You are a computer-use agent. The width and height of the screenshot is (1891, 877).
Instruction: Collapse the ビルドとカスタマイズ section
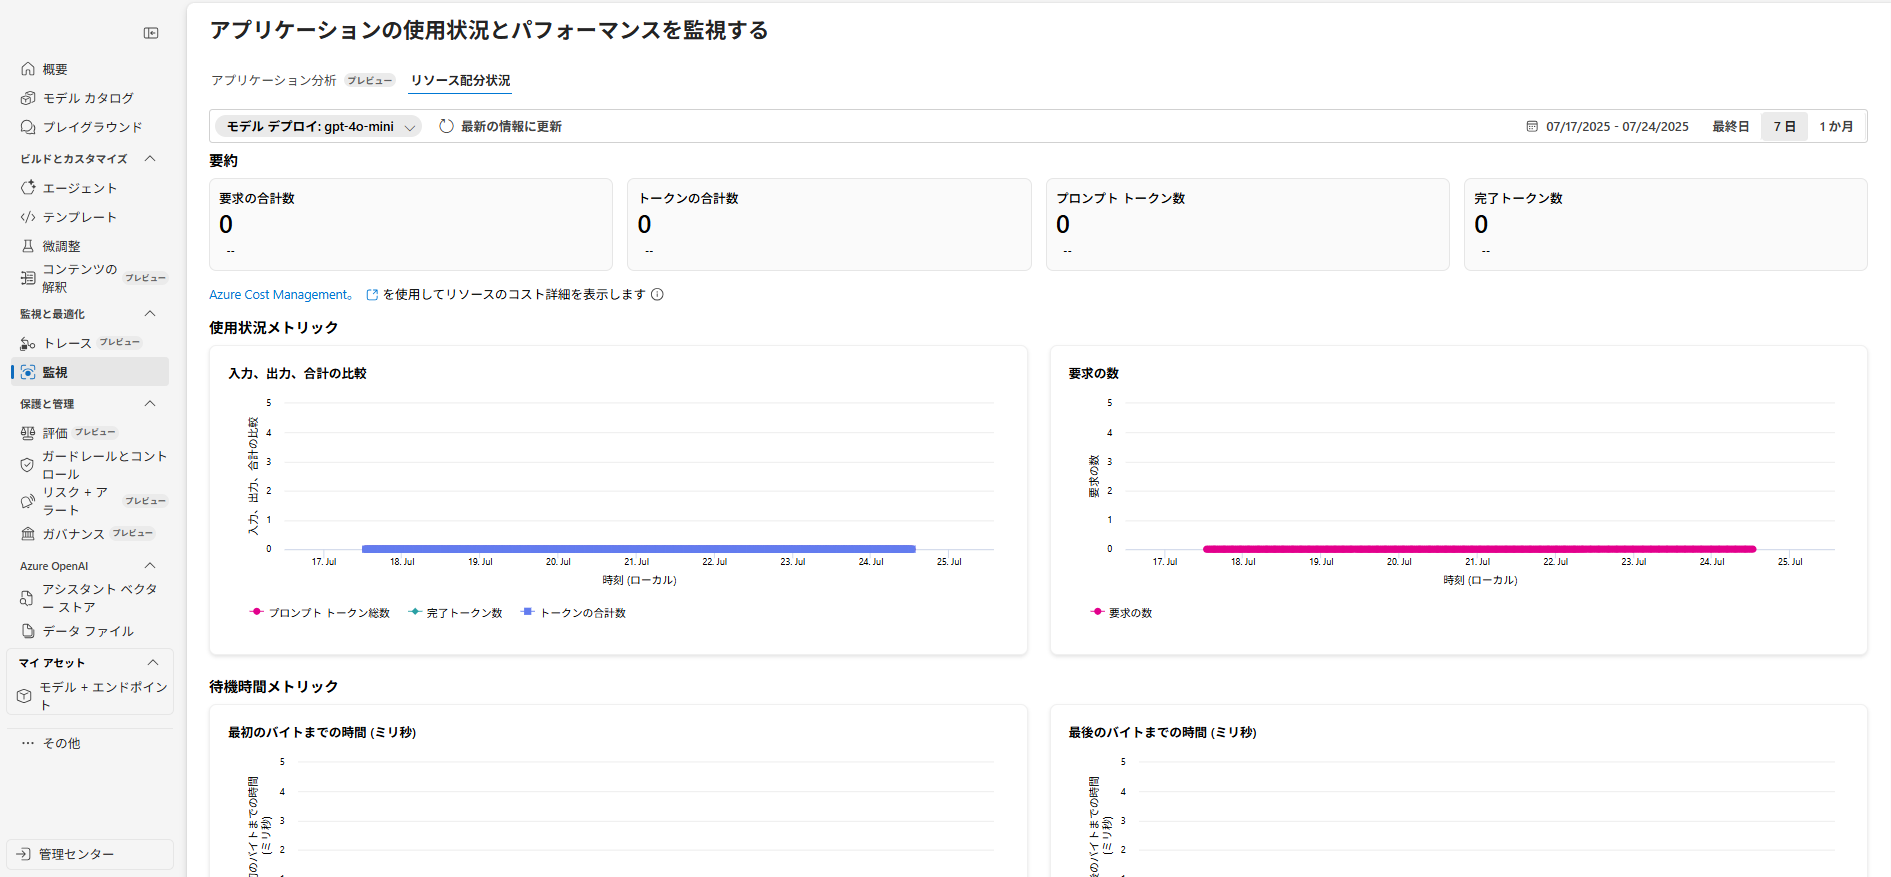150,159
